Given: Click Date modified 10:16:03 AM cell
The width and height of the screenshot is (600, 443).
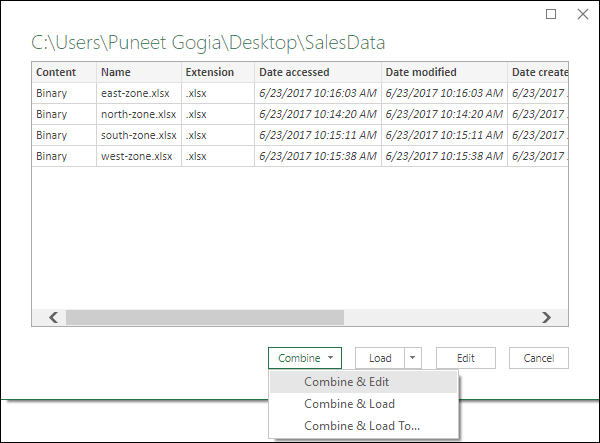Looking at the screenshot, I should [x=444, y=93].
